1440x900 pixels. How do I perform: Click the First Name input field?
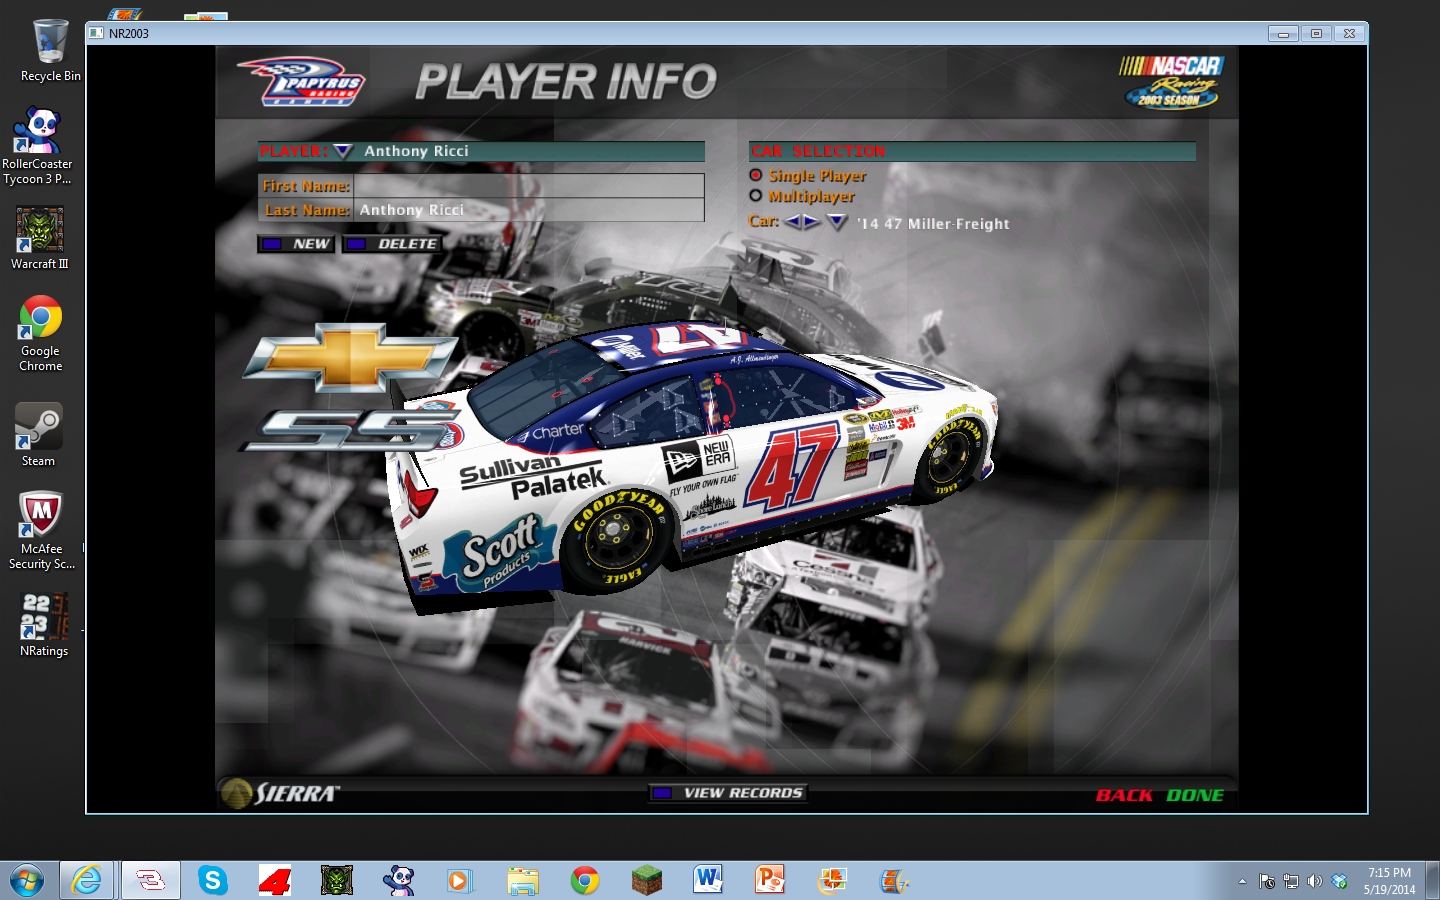pyautogui.click(x=529, y=186)
